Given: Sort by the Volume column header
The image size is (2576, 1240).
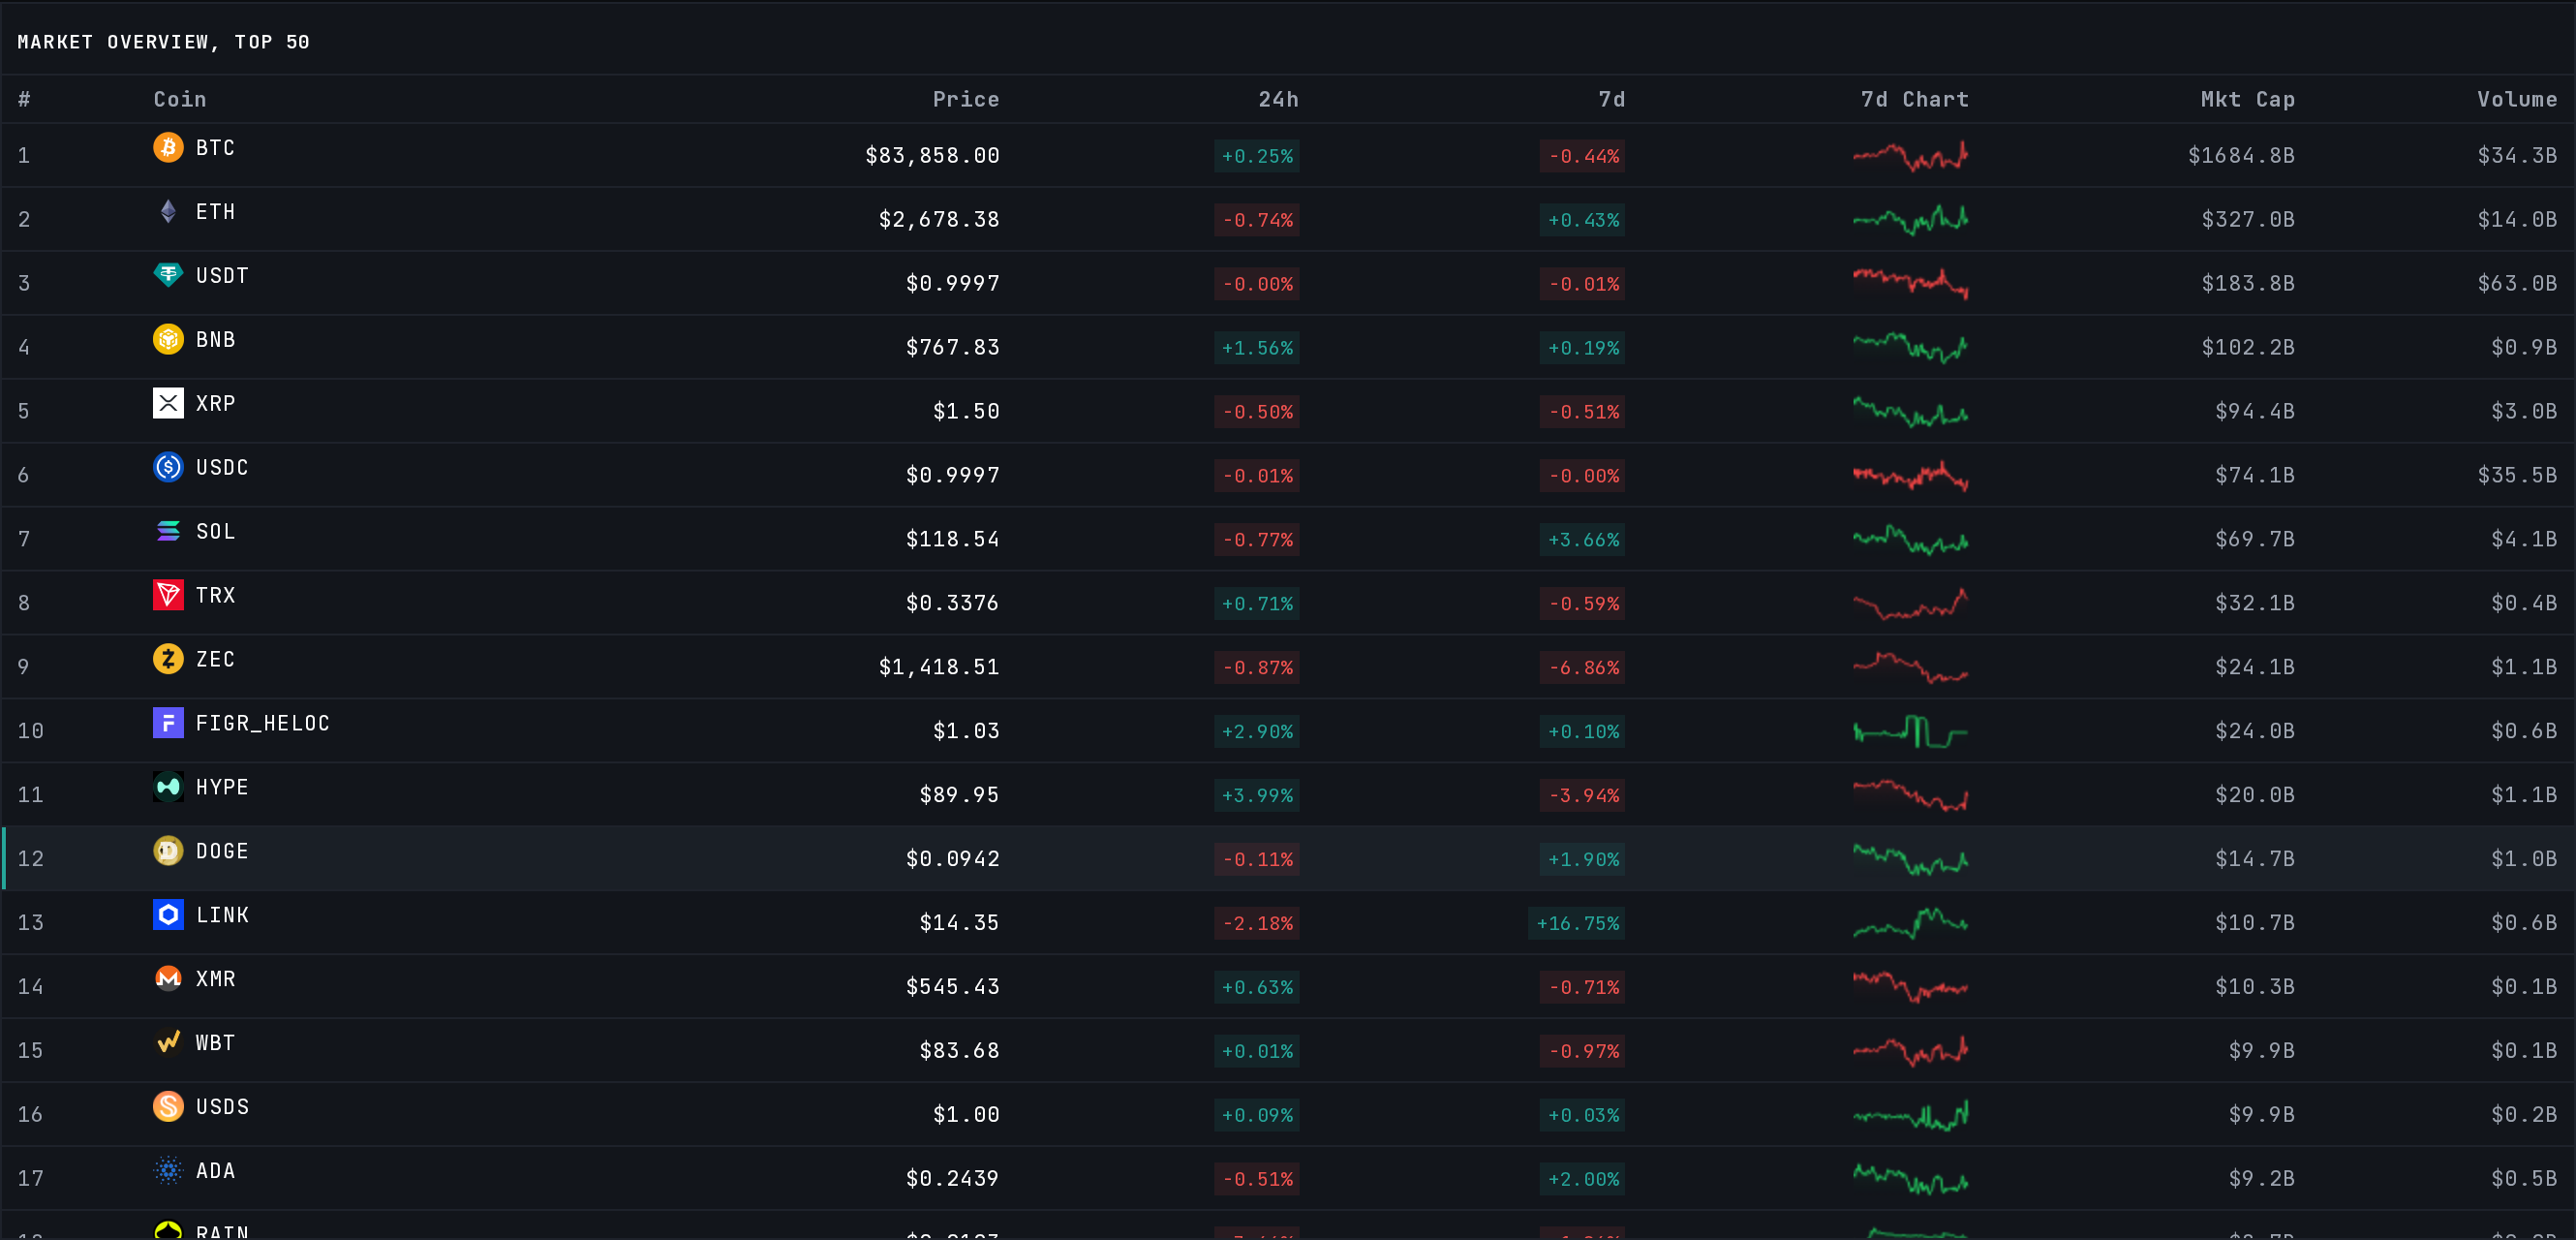Looking at the screenshot, I should click(x=2517, y=99).
